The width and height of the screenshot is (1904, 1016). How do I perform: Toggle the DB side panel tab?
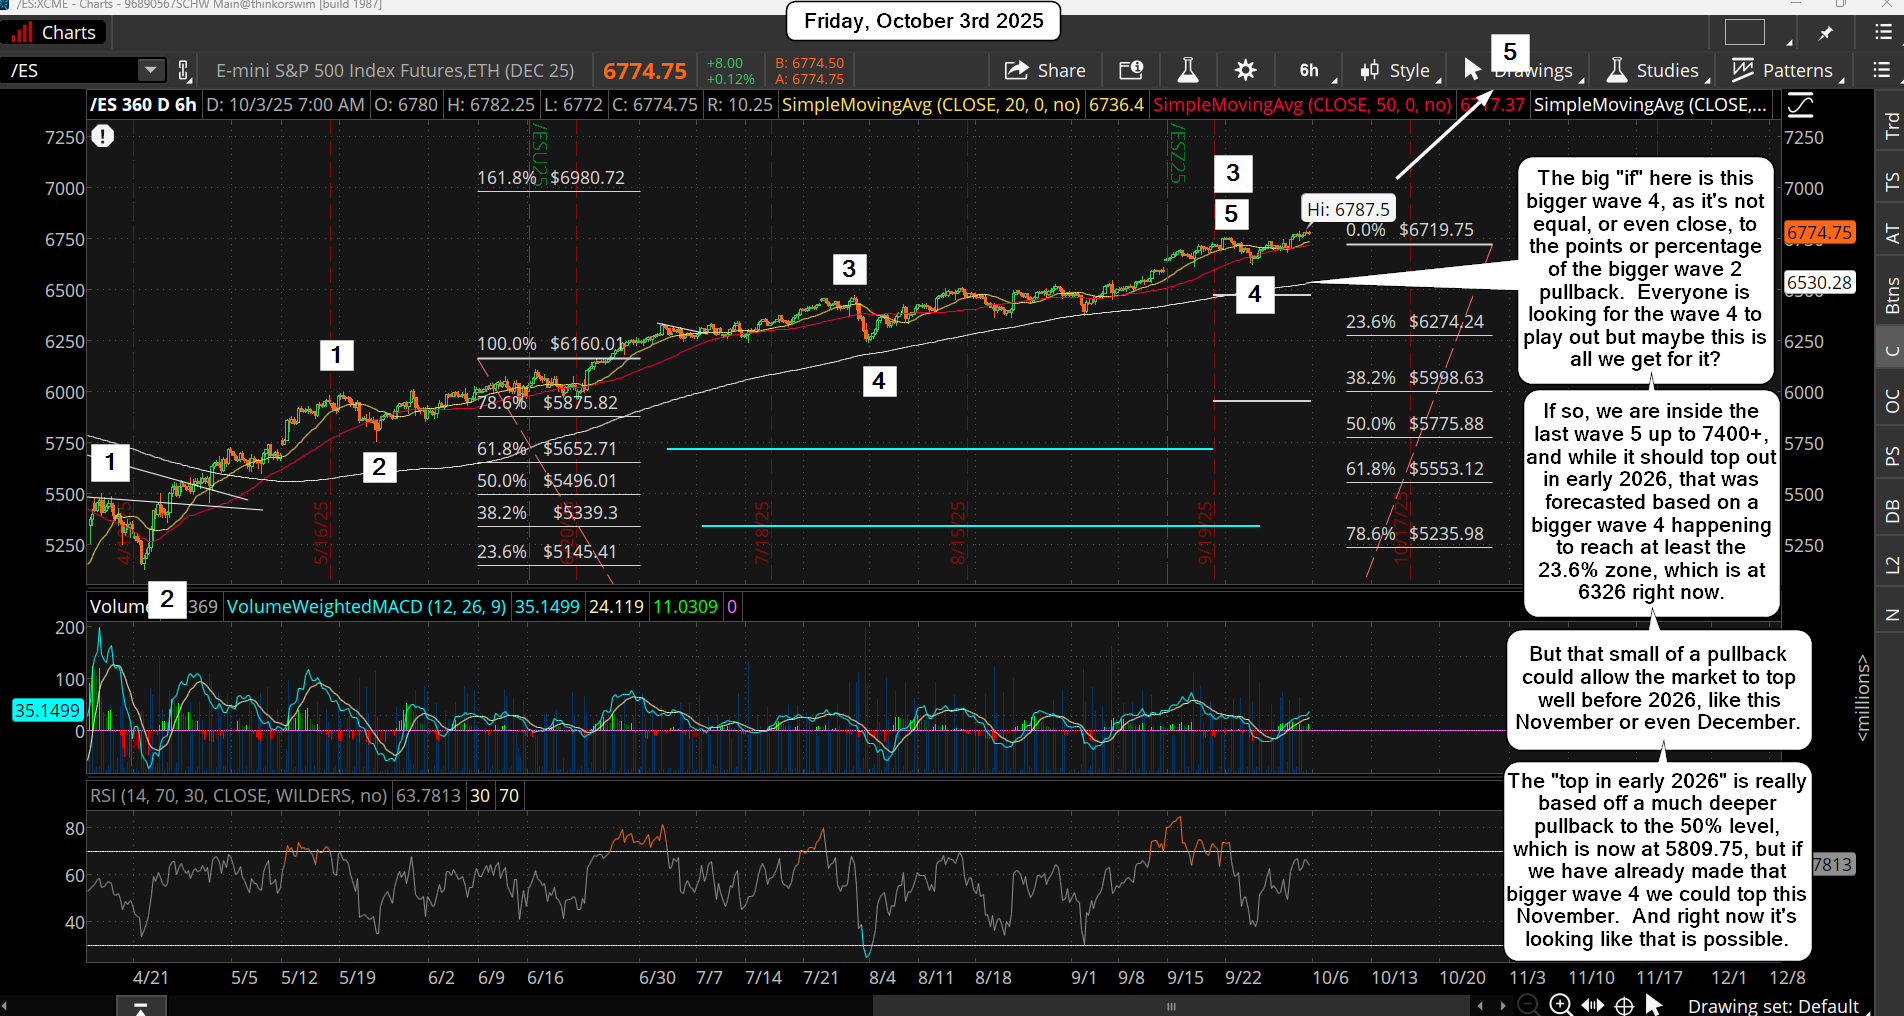pyautogui.click(x=1891, y=511)
